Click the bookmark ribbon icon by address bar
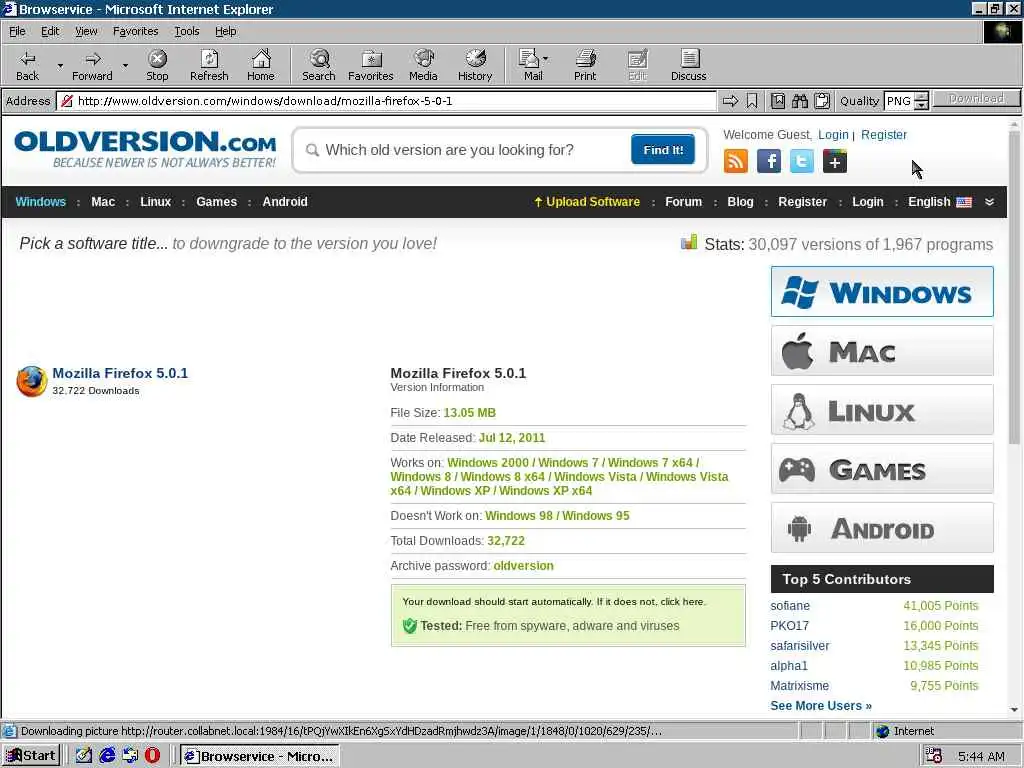The image size is (1024, 768). point(752,101)
